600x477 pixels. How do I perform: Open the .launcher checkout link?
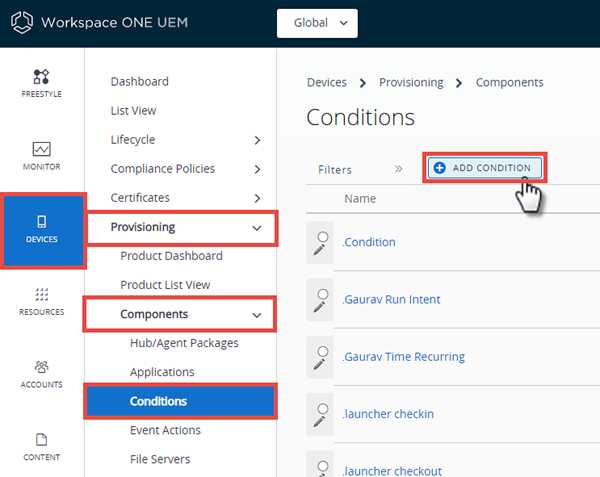392,471
